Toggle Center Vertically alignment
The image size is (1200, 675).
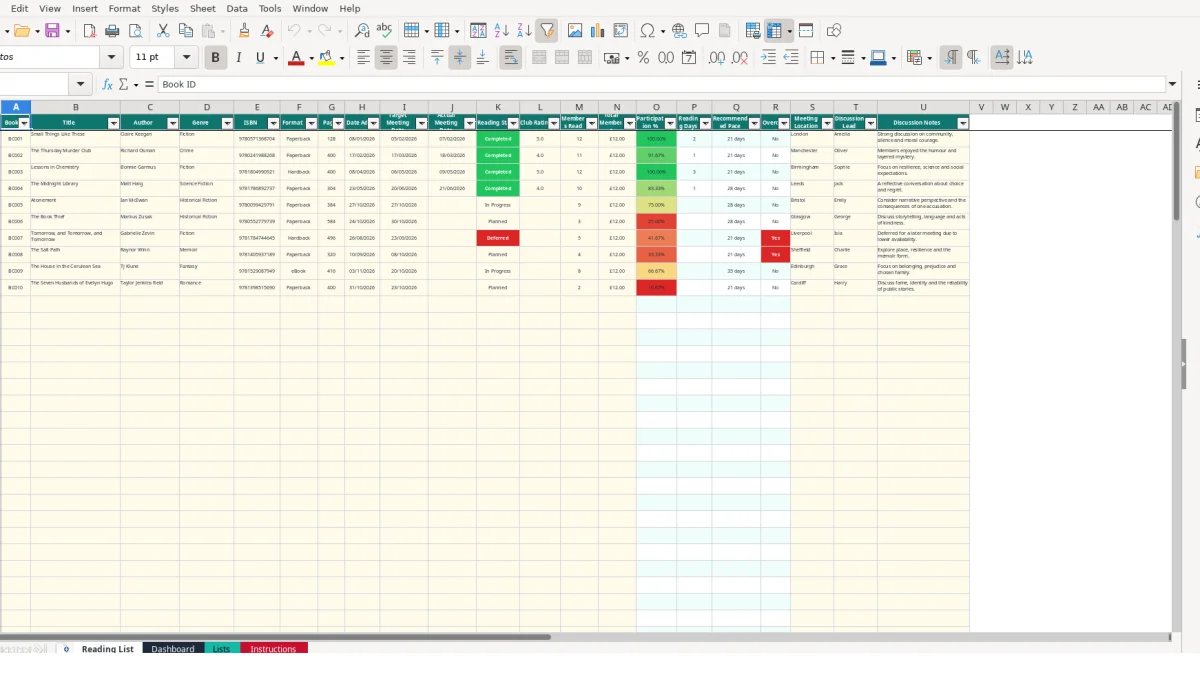point(459,58)
